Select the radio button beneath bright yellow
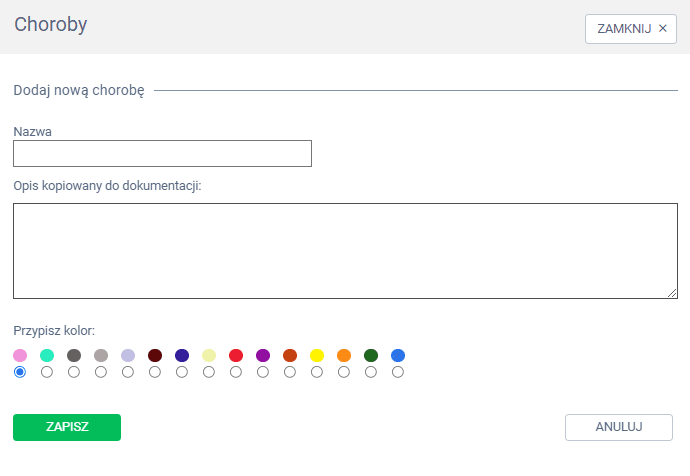Screen dimensions: 690x476 (x=317, y=372)
